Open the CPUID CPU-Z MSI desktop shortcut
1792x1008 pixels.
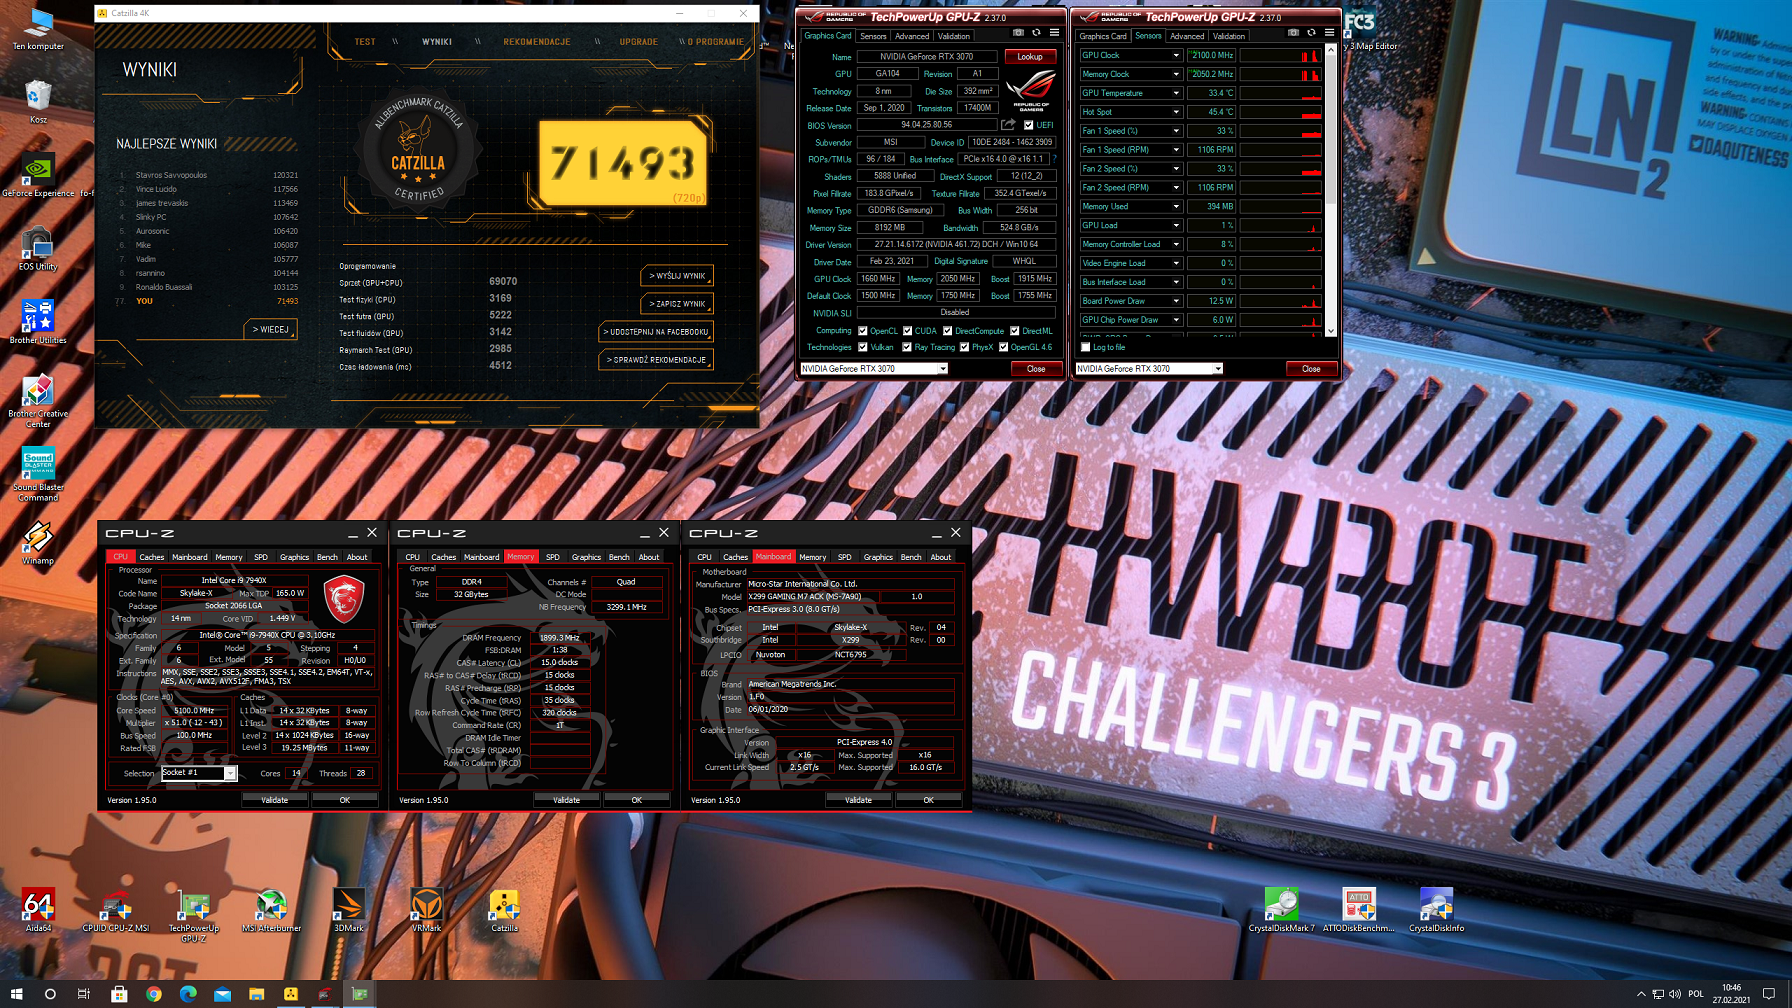pos(115,910)
